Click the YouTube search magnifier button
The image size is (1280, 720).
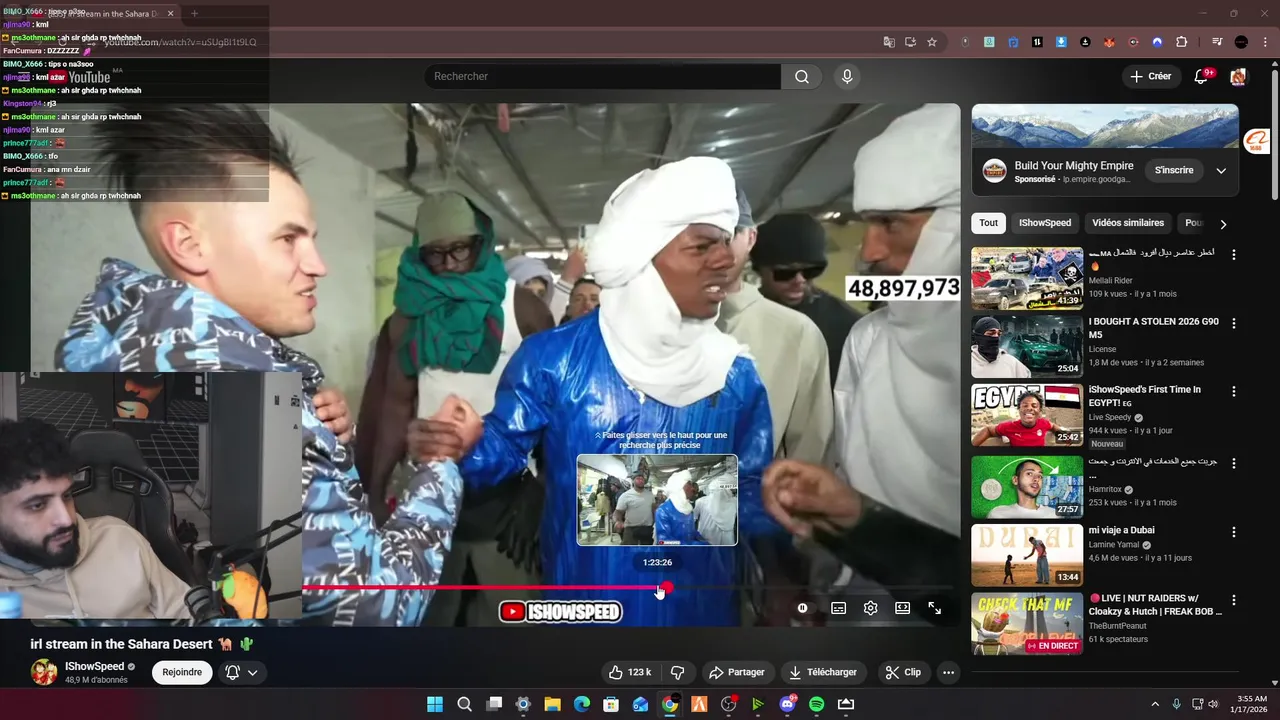(802, 76)
